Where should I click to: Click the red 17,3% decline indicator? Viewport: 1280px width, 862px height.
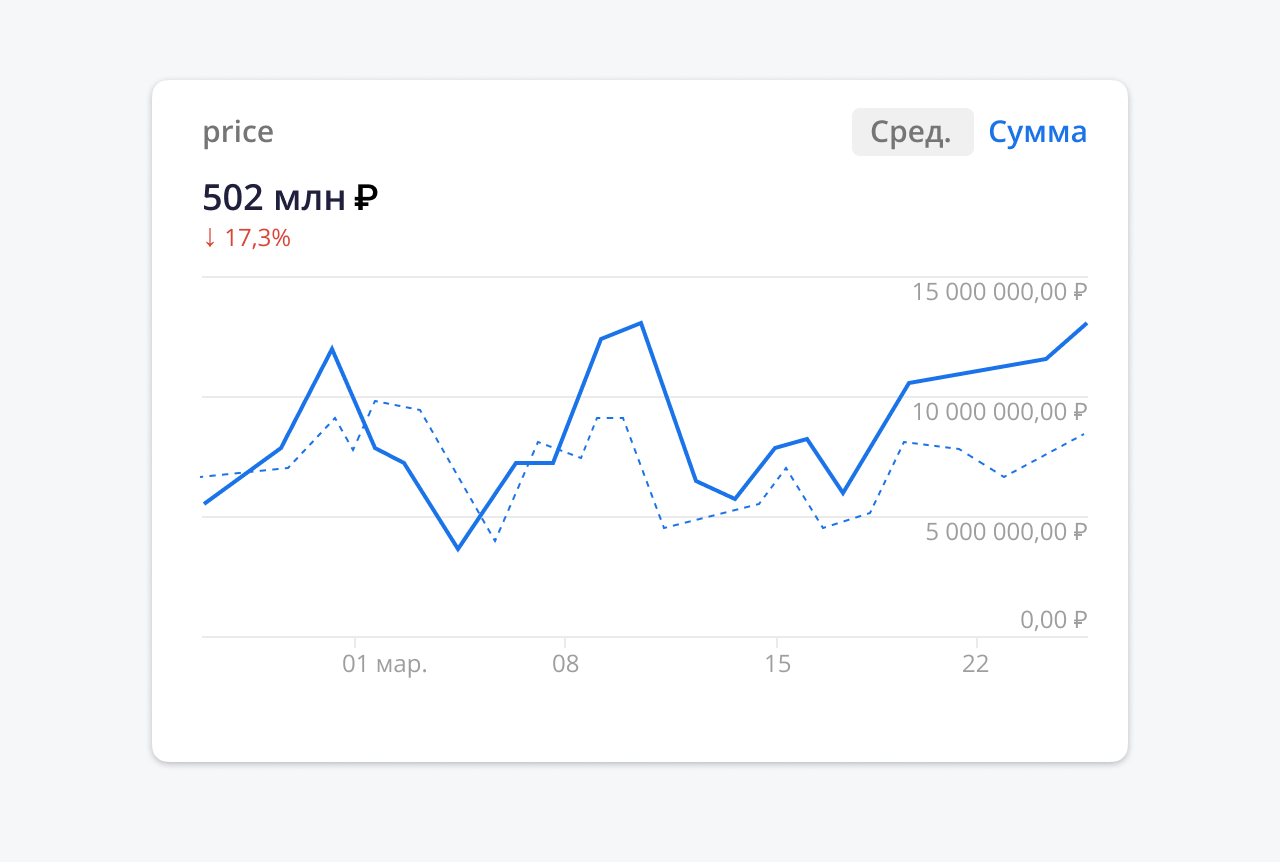(x=258, y=238)
